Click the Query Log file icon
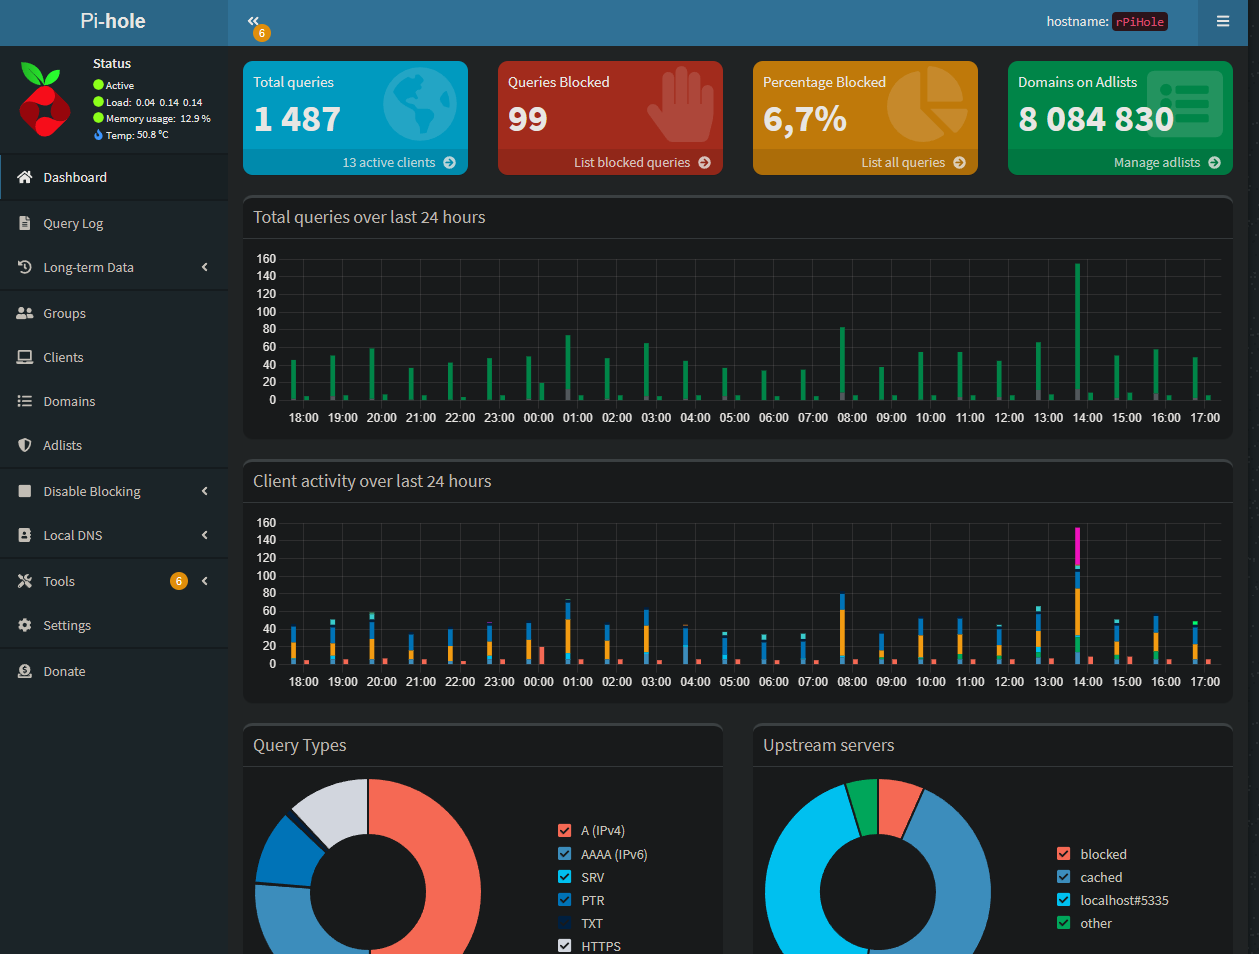1259x954 pixels. (25, 223)
